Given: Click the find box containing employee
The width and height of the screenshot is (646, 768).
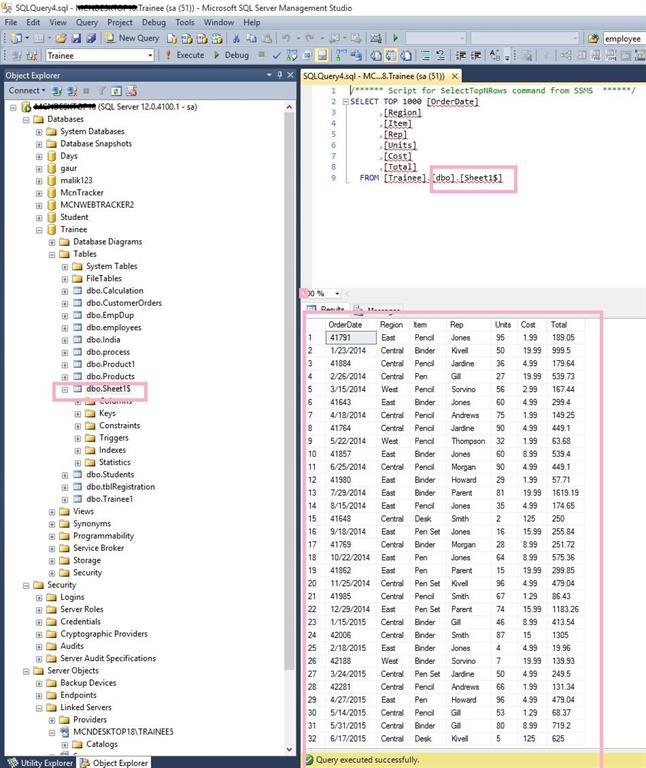Looking at the screenshot, I should (624, 38).
